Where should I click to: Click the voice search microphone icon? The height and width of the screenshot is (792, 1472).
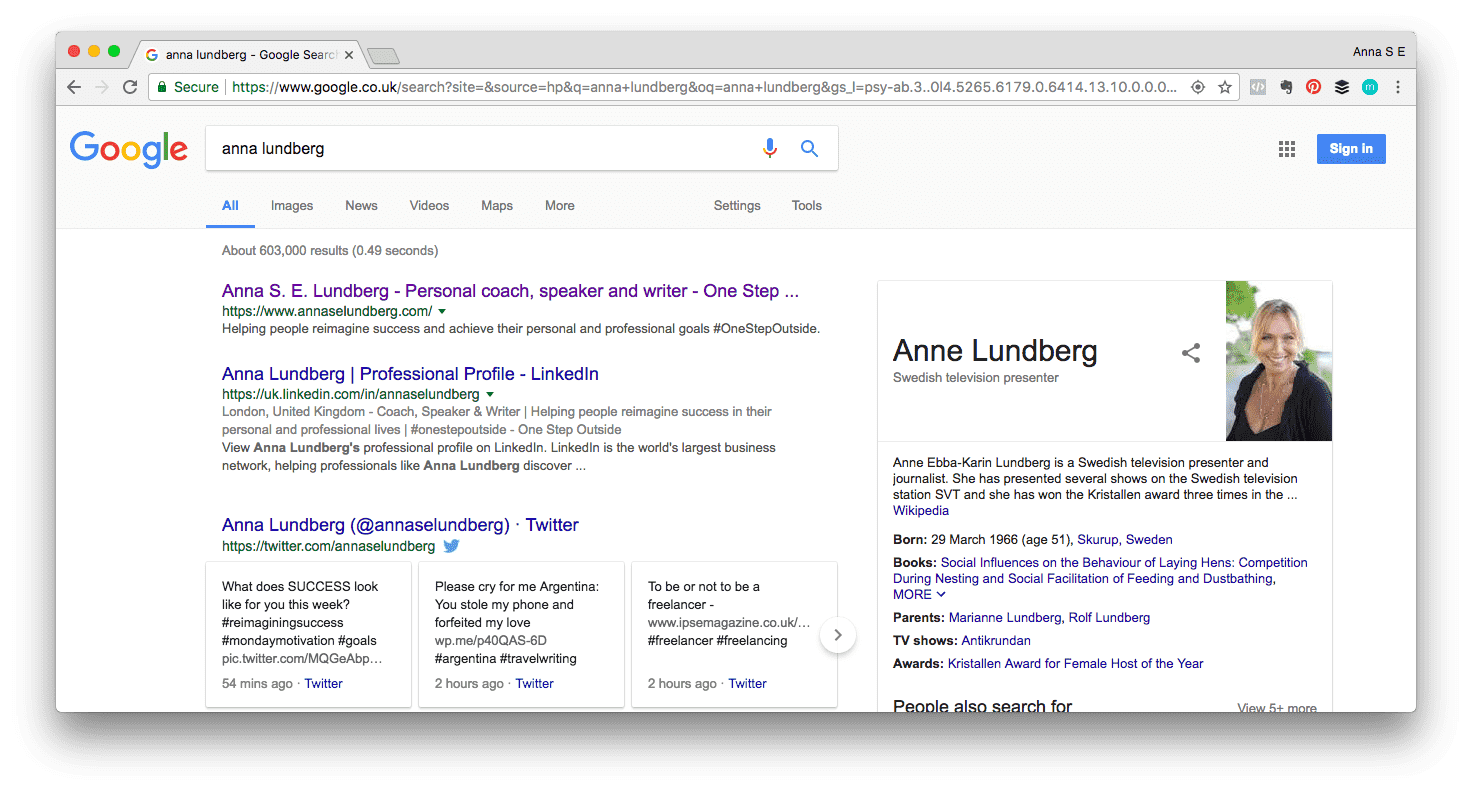click(x=770, y=147)
